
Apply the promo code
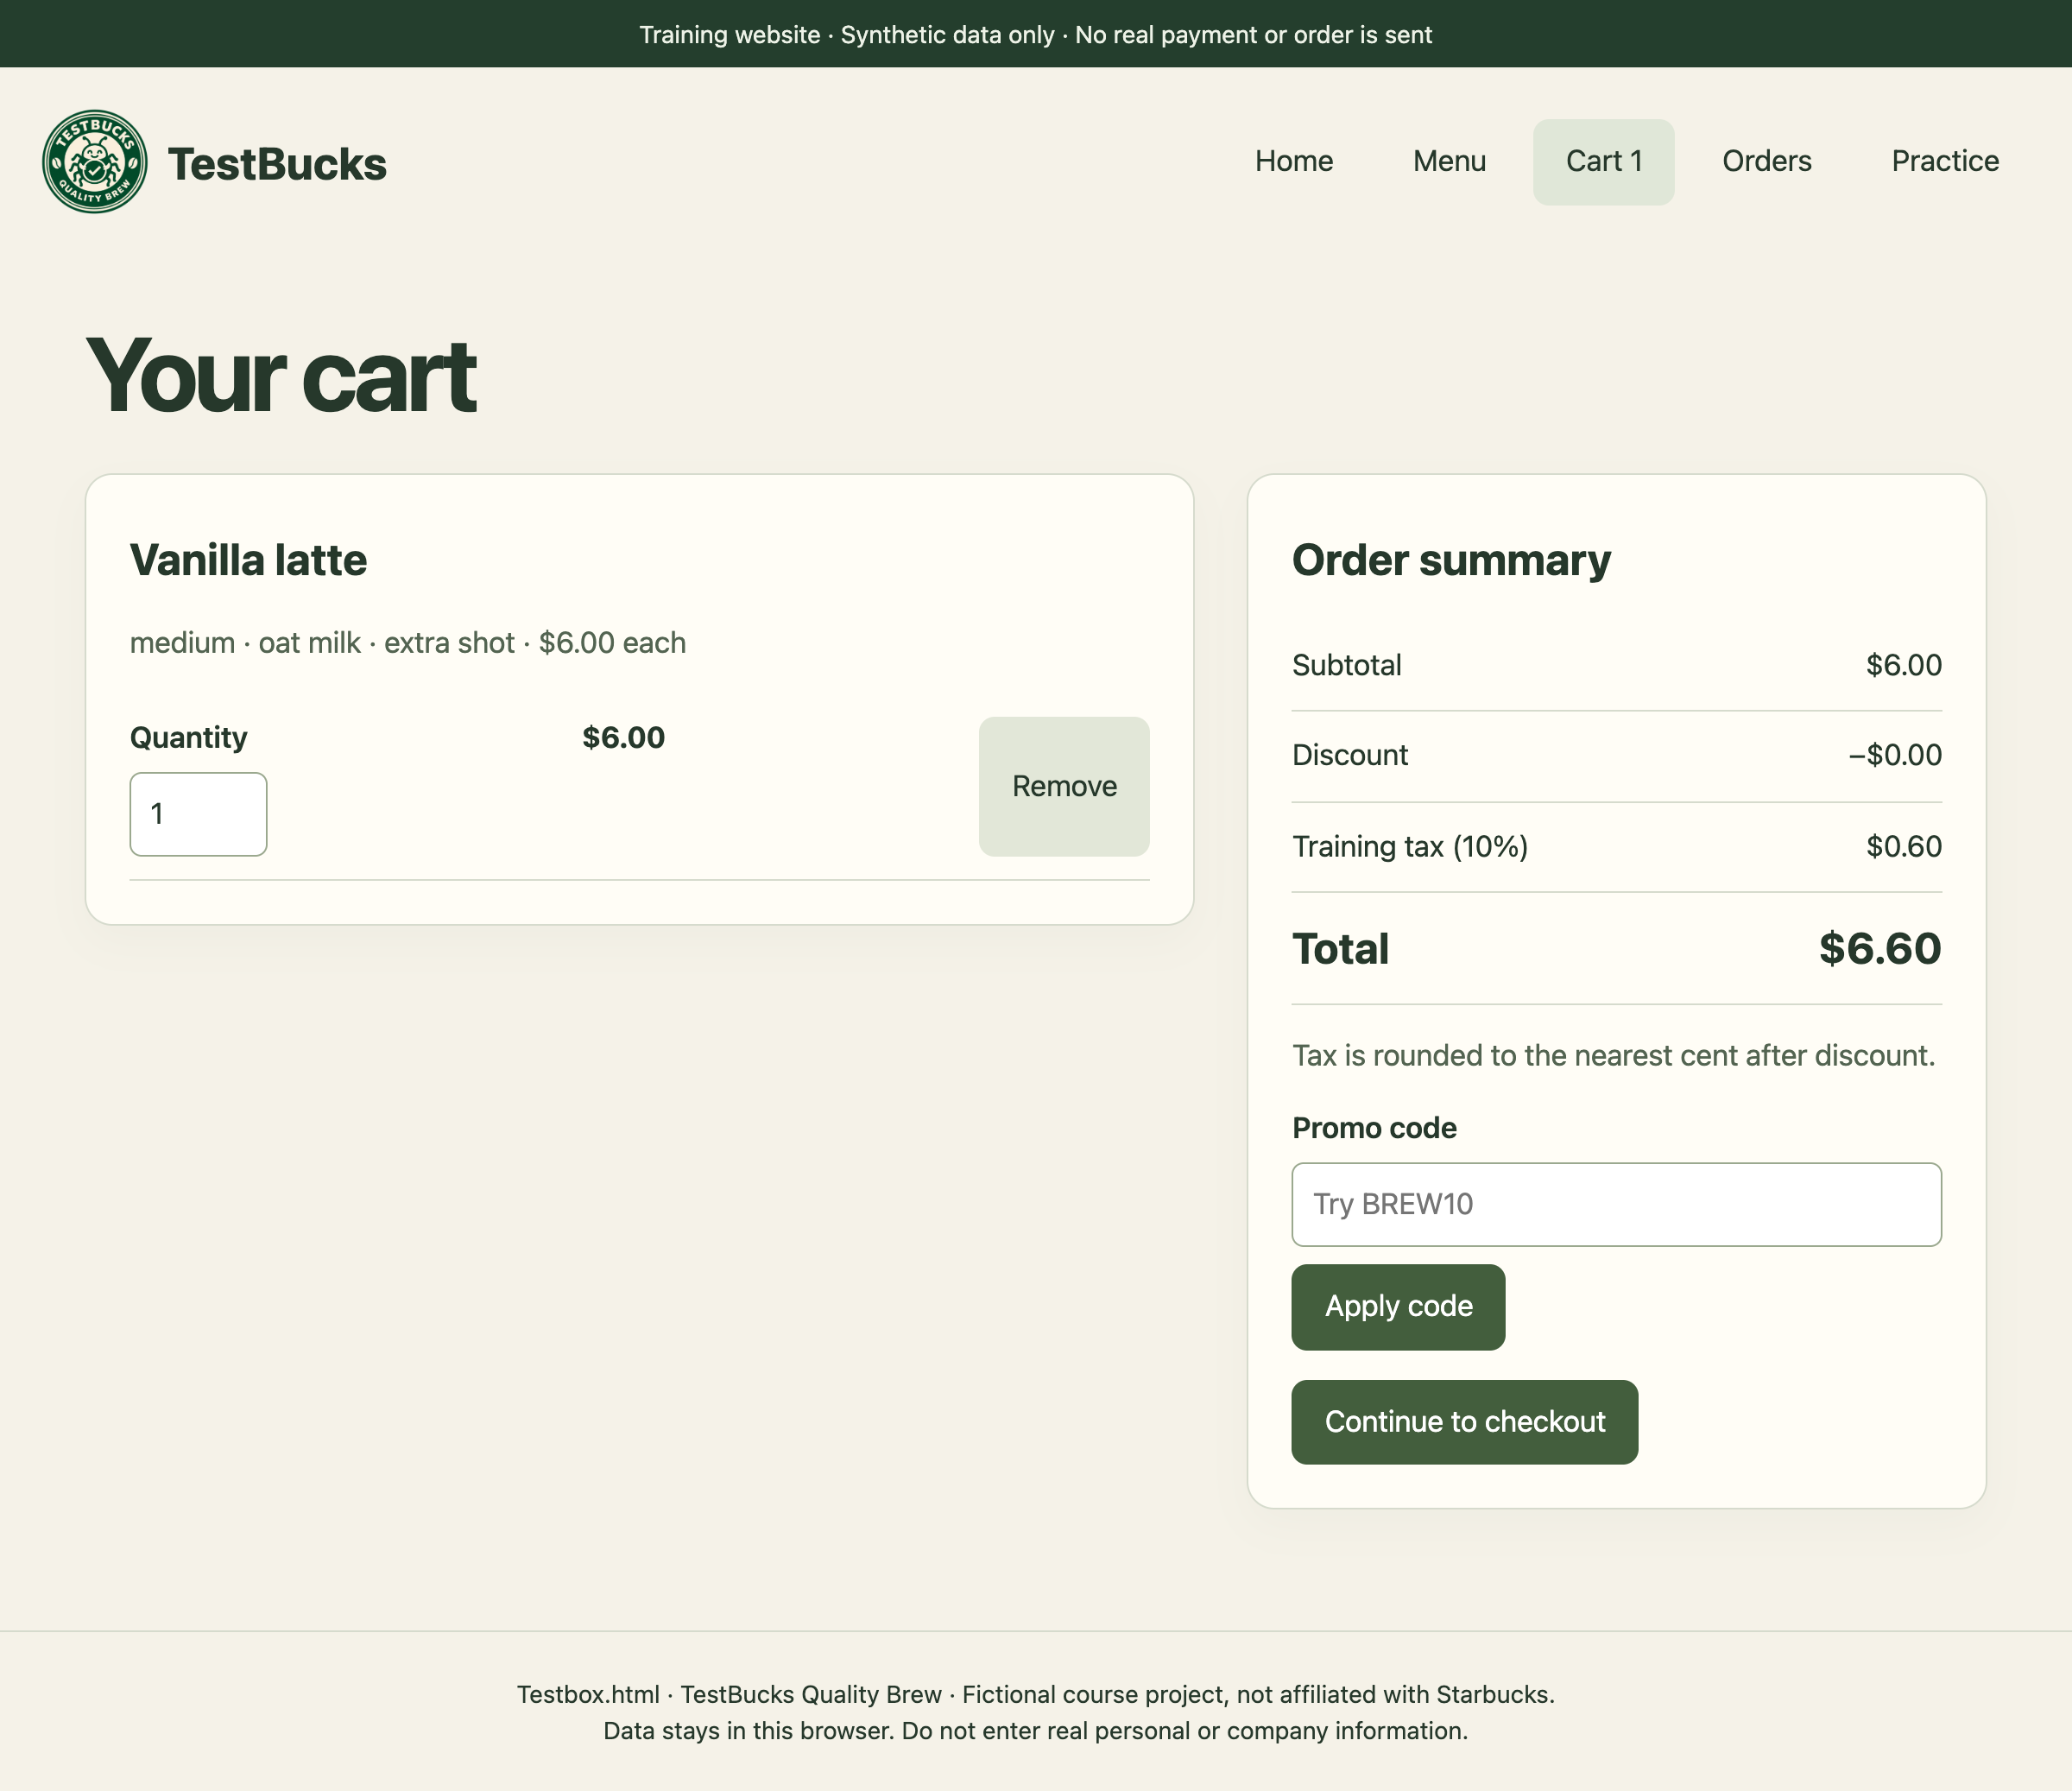click(x=1398, y=1307)
